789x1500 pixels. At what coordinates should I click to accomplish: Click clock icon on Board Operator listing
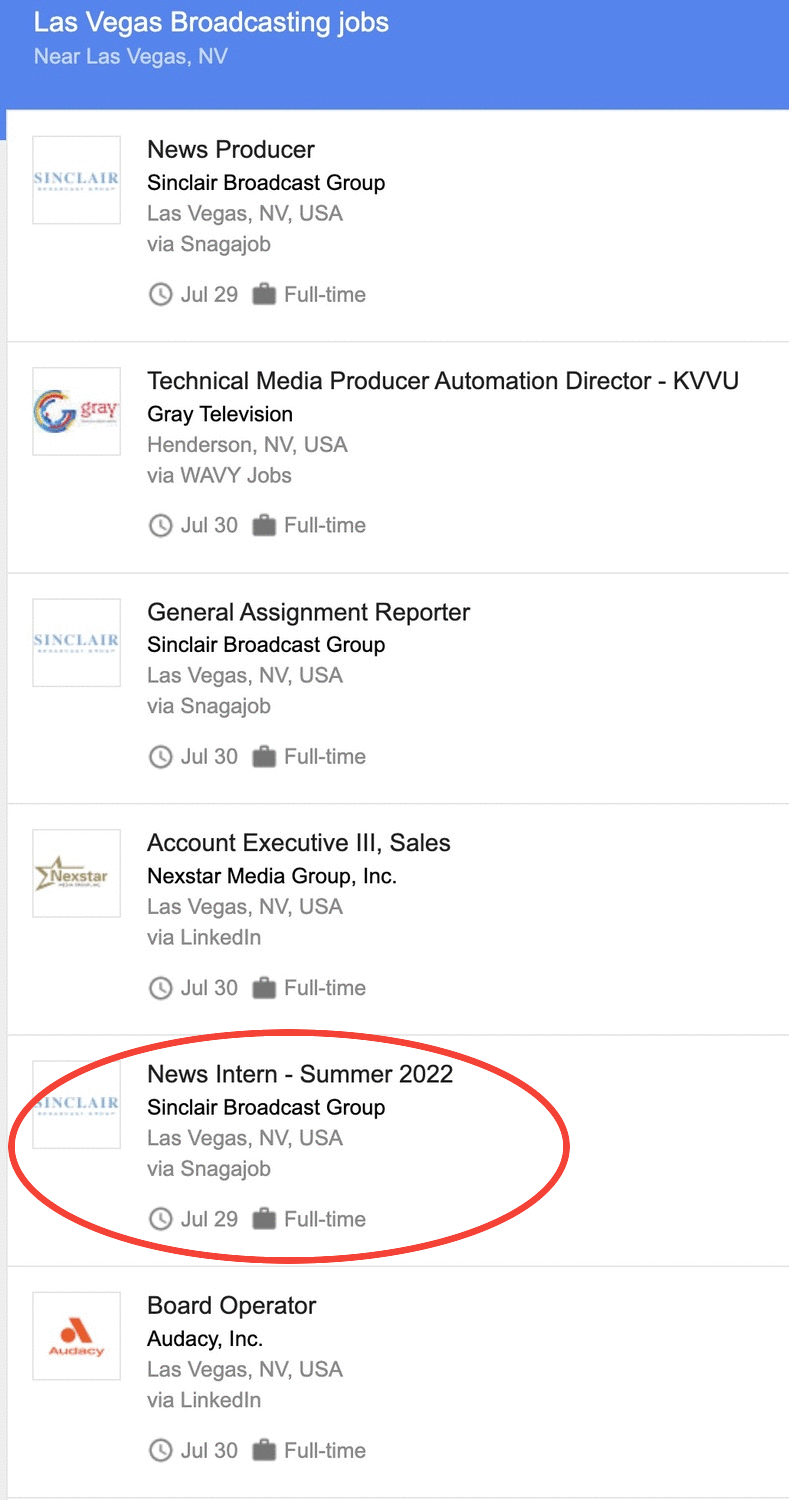click(160, 1450)
